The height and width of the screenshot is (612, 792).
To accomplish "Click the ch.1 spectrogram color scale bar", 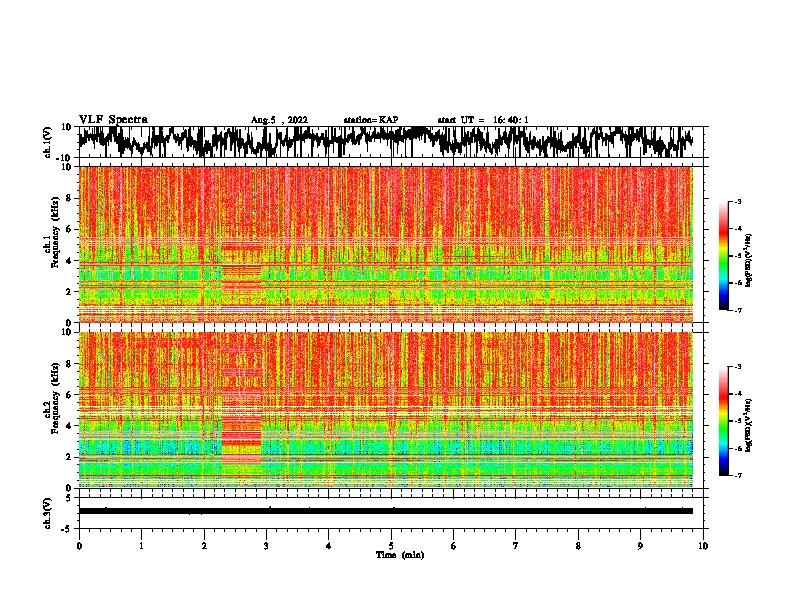I will pyautogui.click(x=724, y=256).
